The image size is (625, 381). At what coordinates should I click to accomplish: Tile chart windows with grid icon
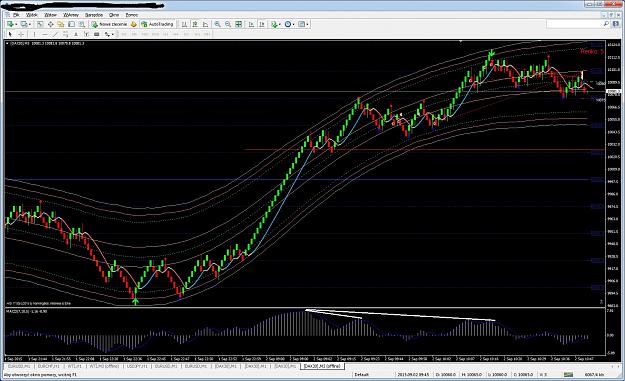[x=238, y=24]
